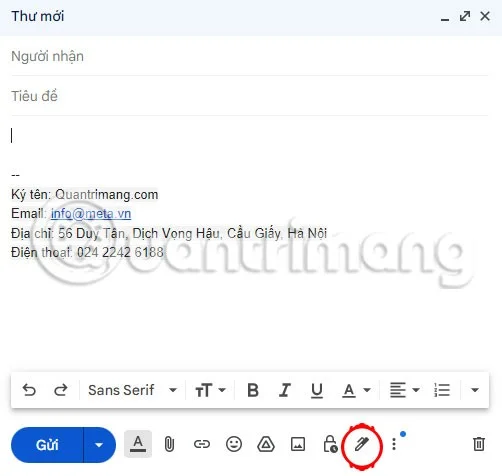
Task: Open the text alignment dropdown
Action: pos(404,390)
